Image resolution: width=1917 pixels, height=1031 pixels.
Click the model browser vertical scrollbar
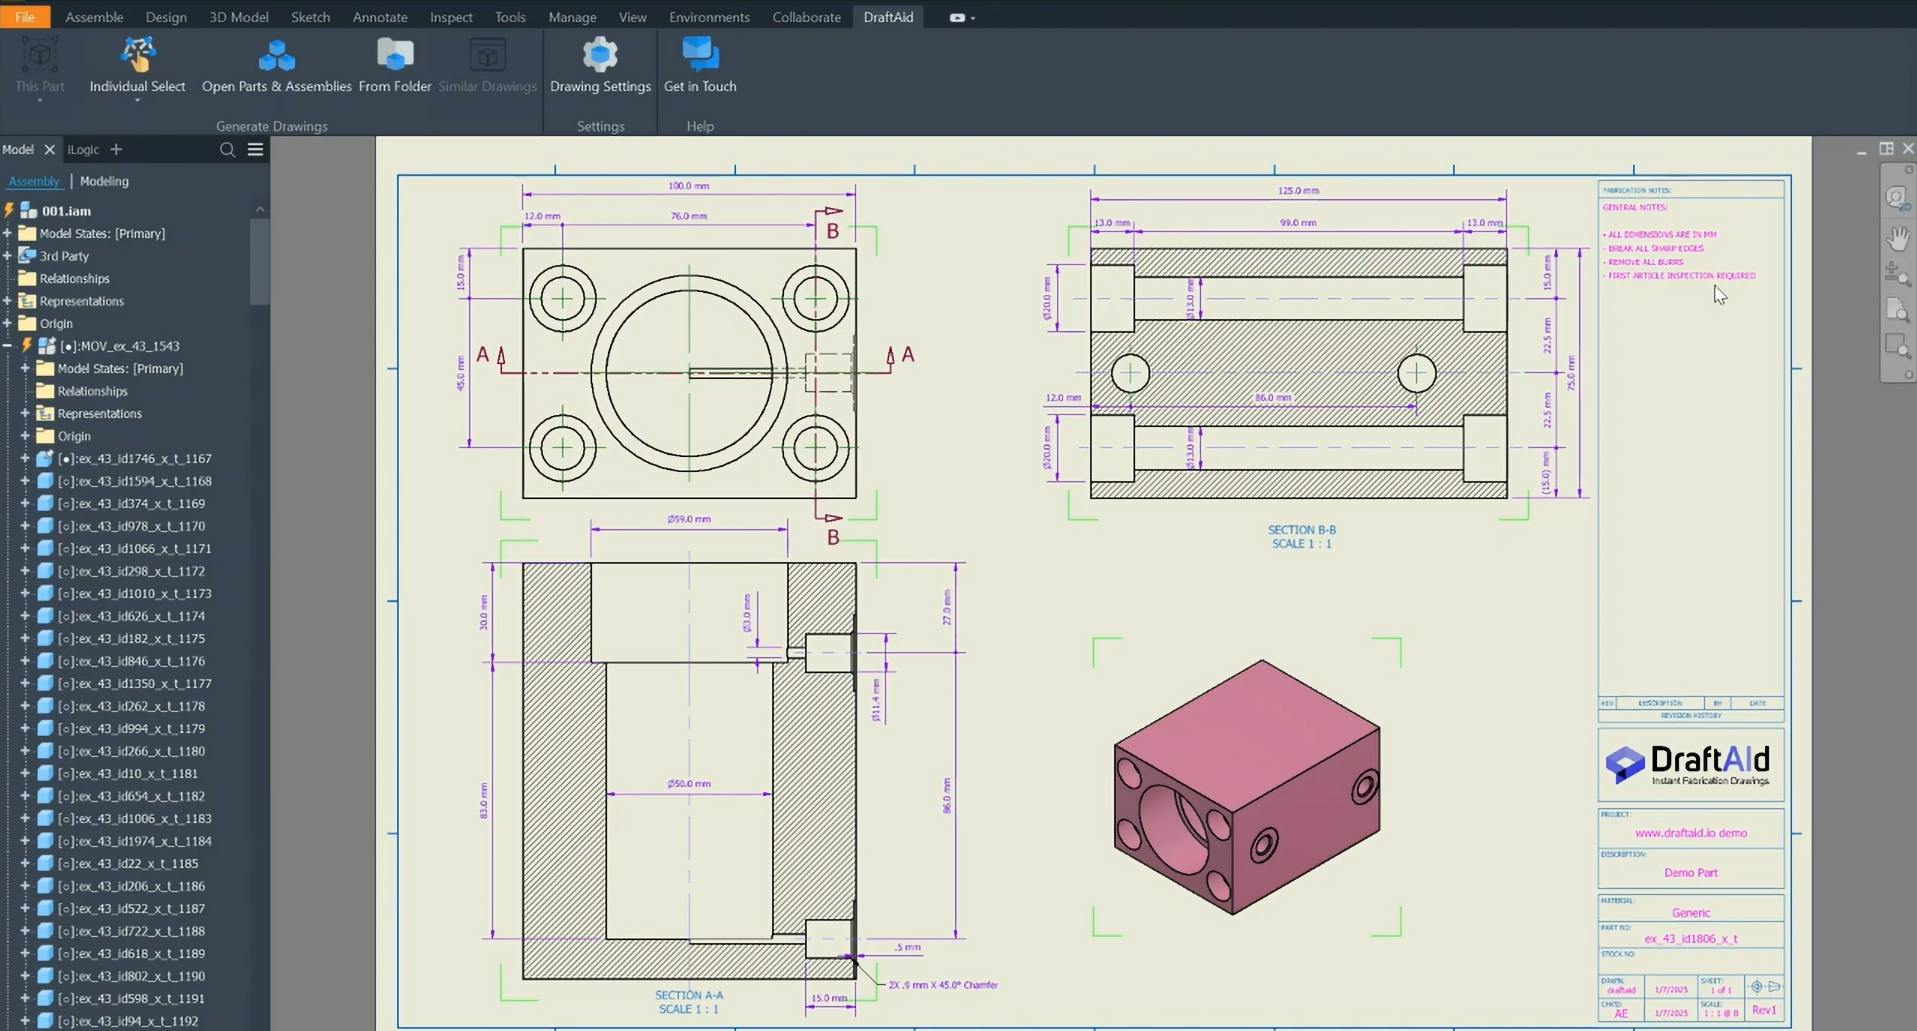point(259,260)
